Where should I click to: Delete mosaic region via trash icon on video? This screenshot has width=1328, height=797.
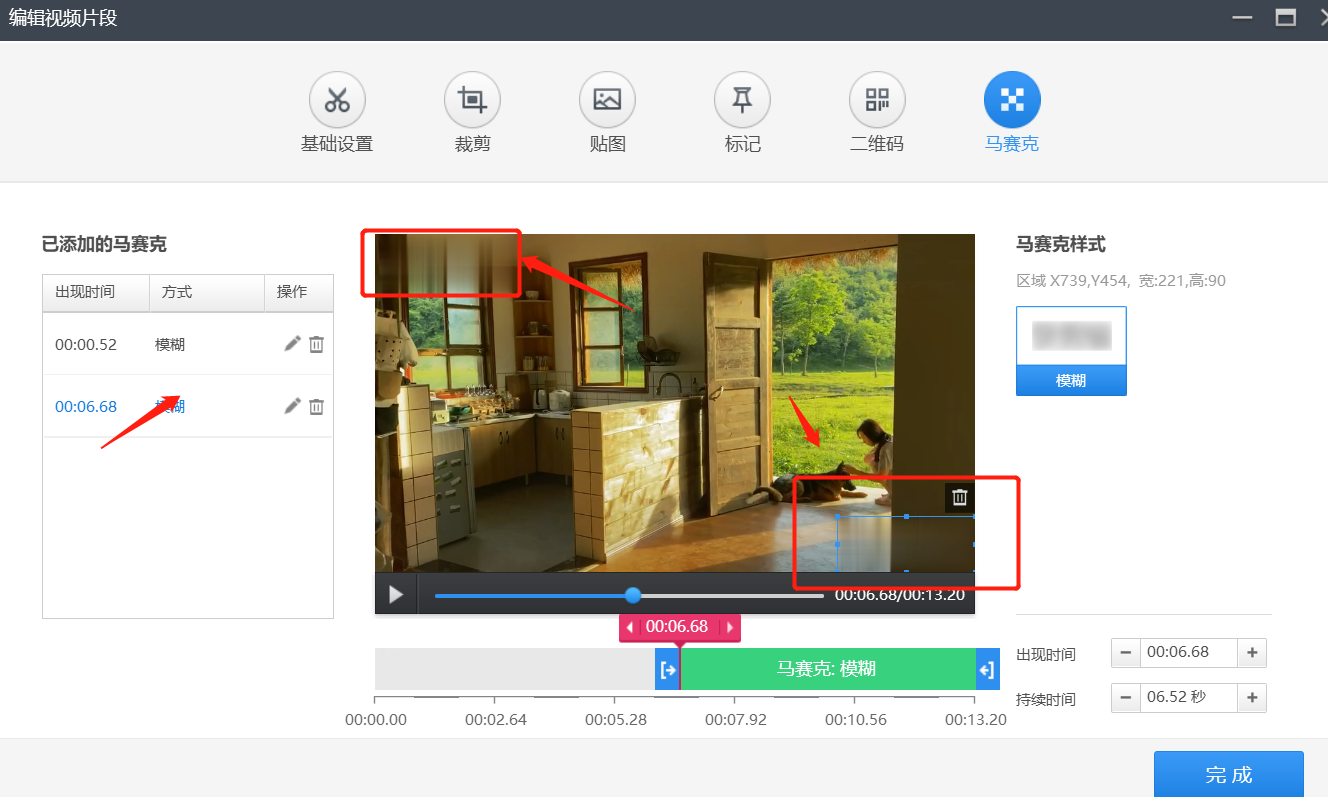coord(959,497)
